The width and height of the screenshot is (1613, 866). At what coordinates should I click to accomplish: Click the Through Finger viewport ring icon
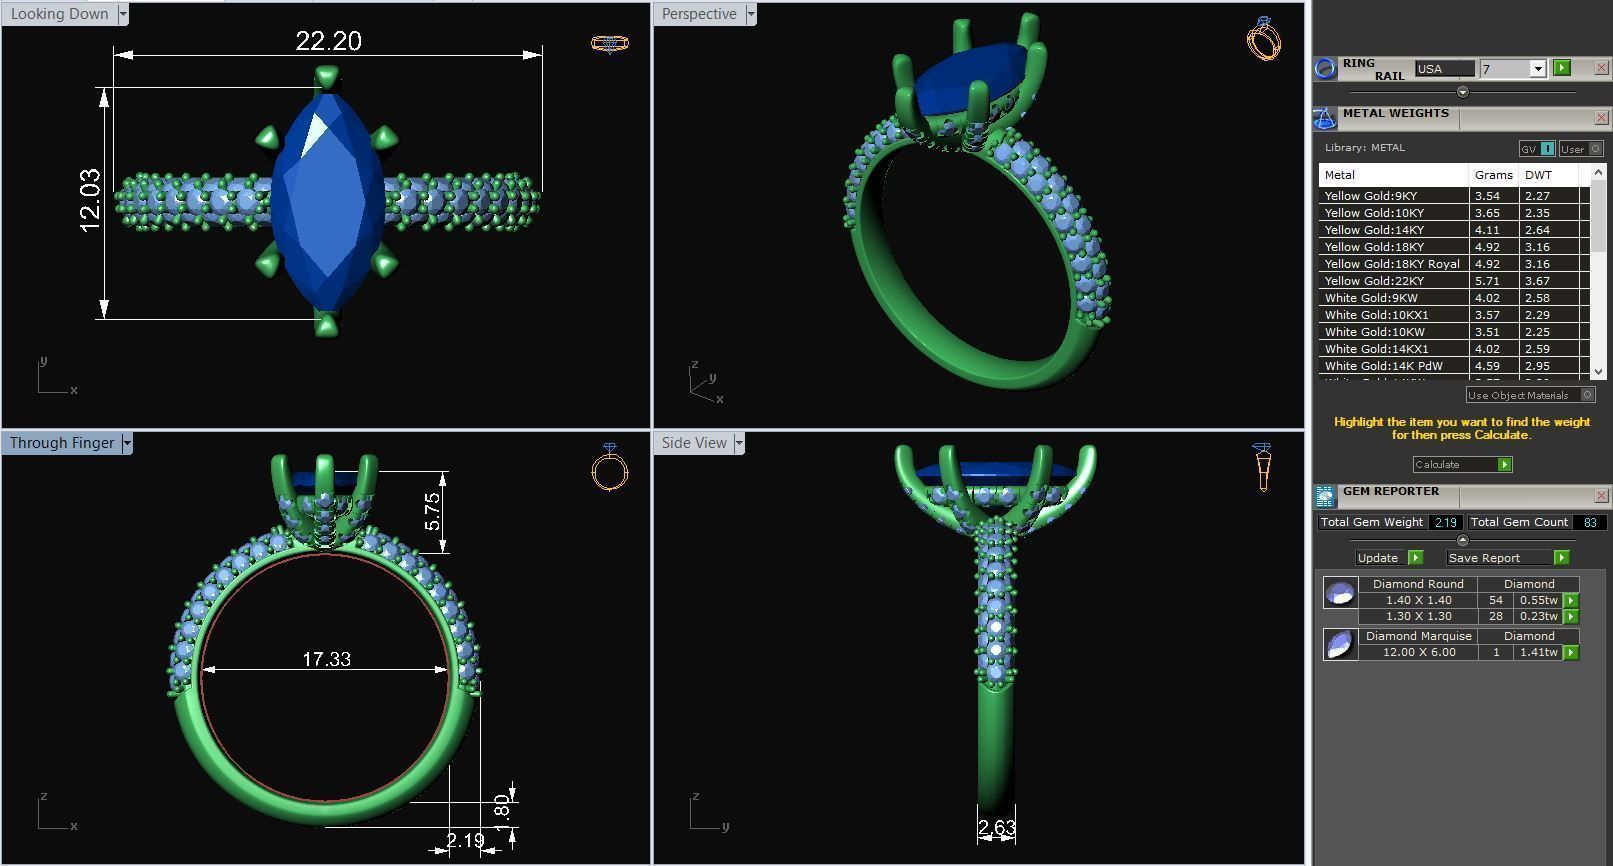610,467
